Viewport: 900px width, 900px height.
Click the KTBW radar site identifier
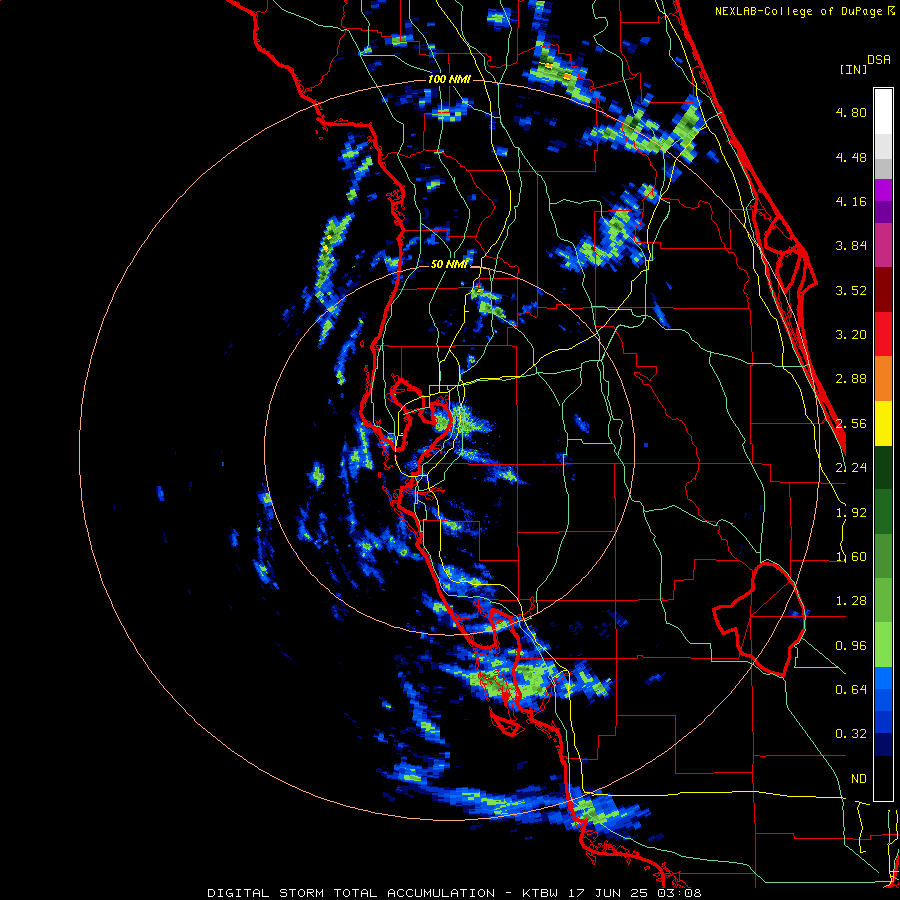[540, 893]
